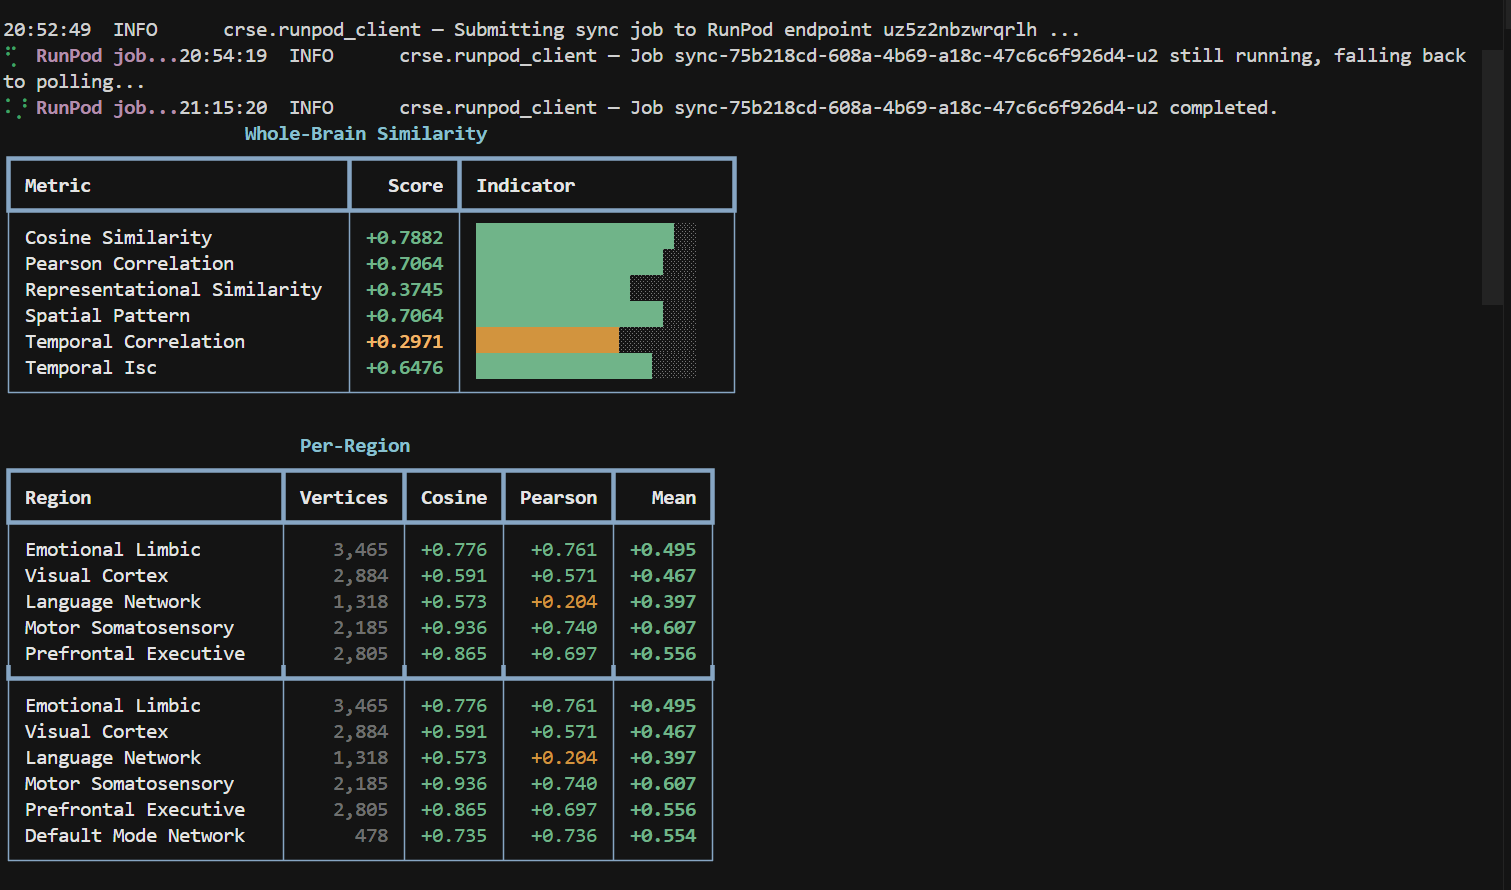Click the 'Temporal Isc' metric label
1511x890 pixels.
(x=91, y=368)
